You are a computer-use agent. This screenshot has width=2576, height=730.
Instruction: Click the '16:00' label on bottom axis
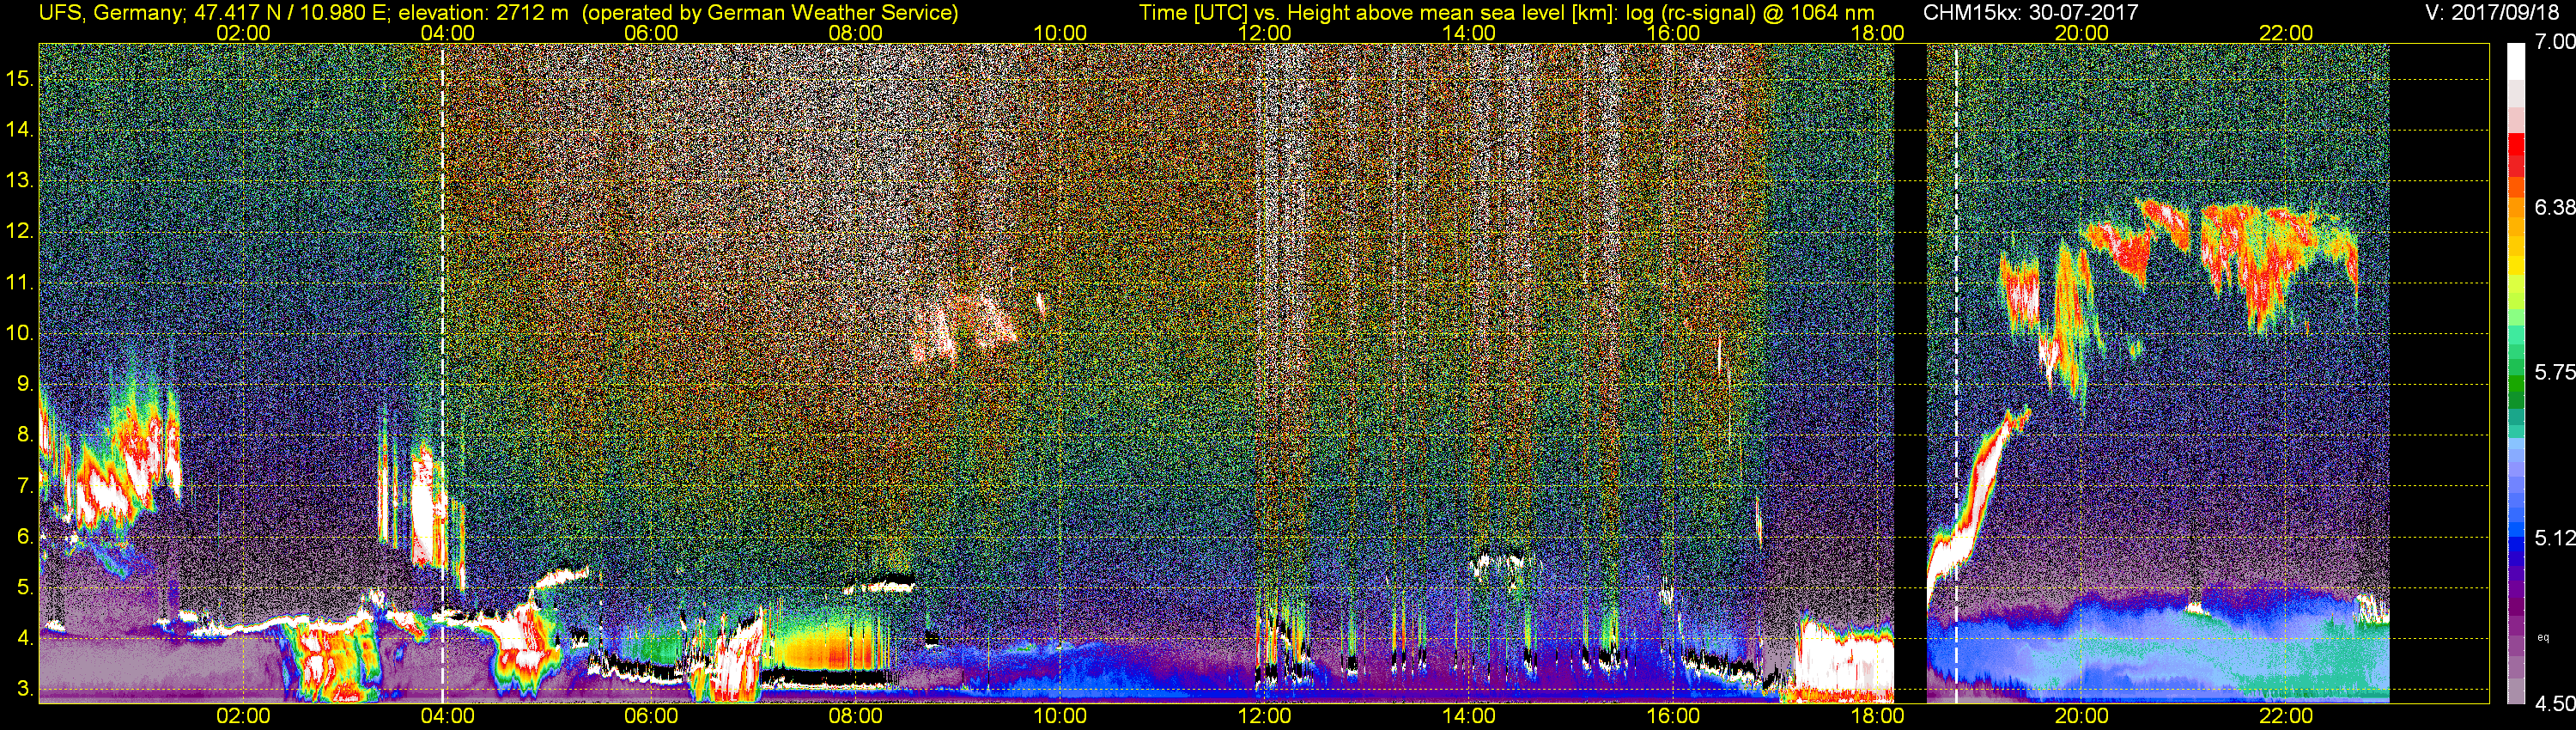[1673, 716]
